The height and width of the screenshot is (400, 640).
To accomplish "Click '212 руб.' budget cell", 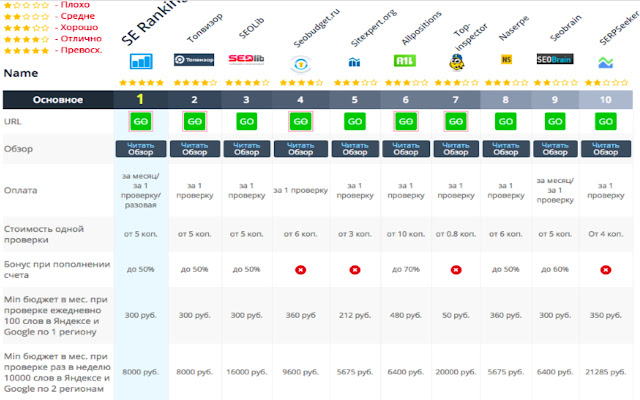I will point(355,316).
